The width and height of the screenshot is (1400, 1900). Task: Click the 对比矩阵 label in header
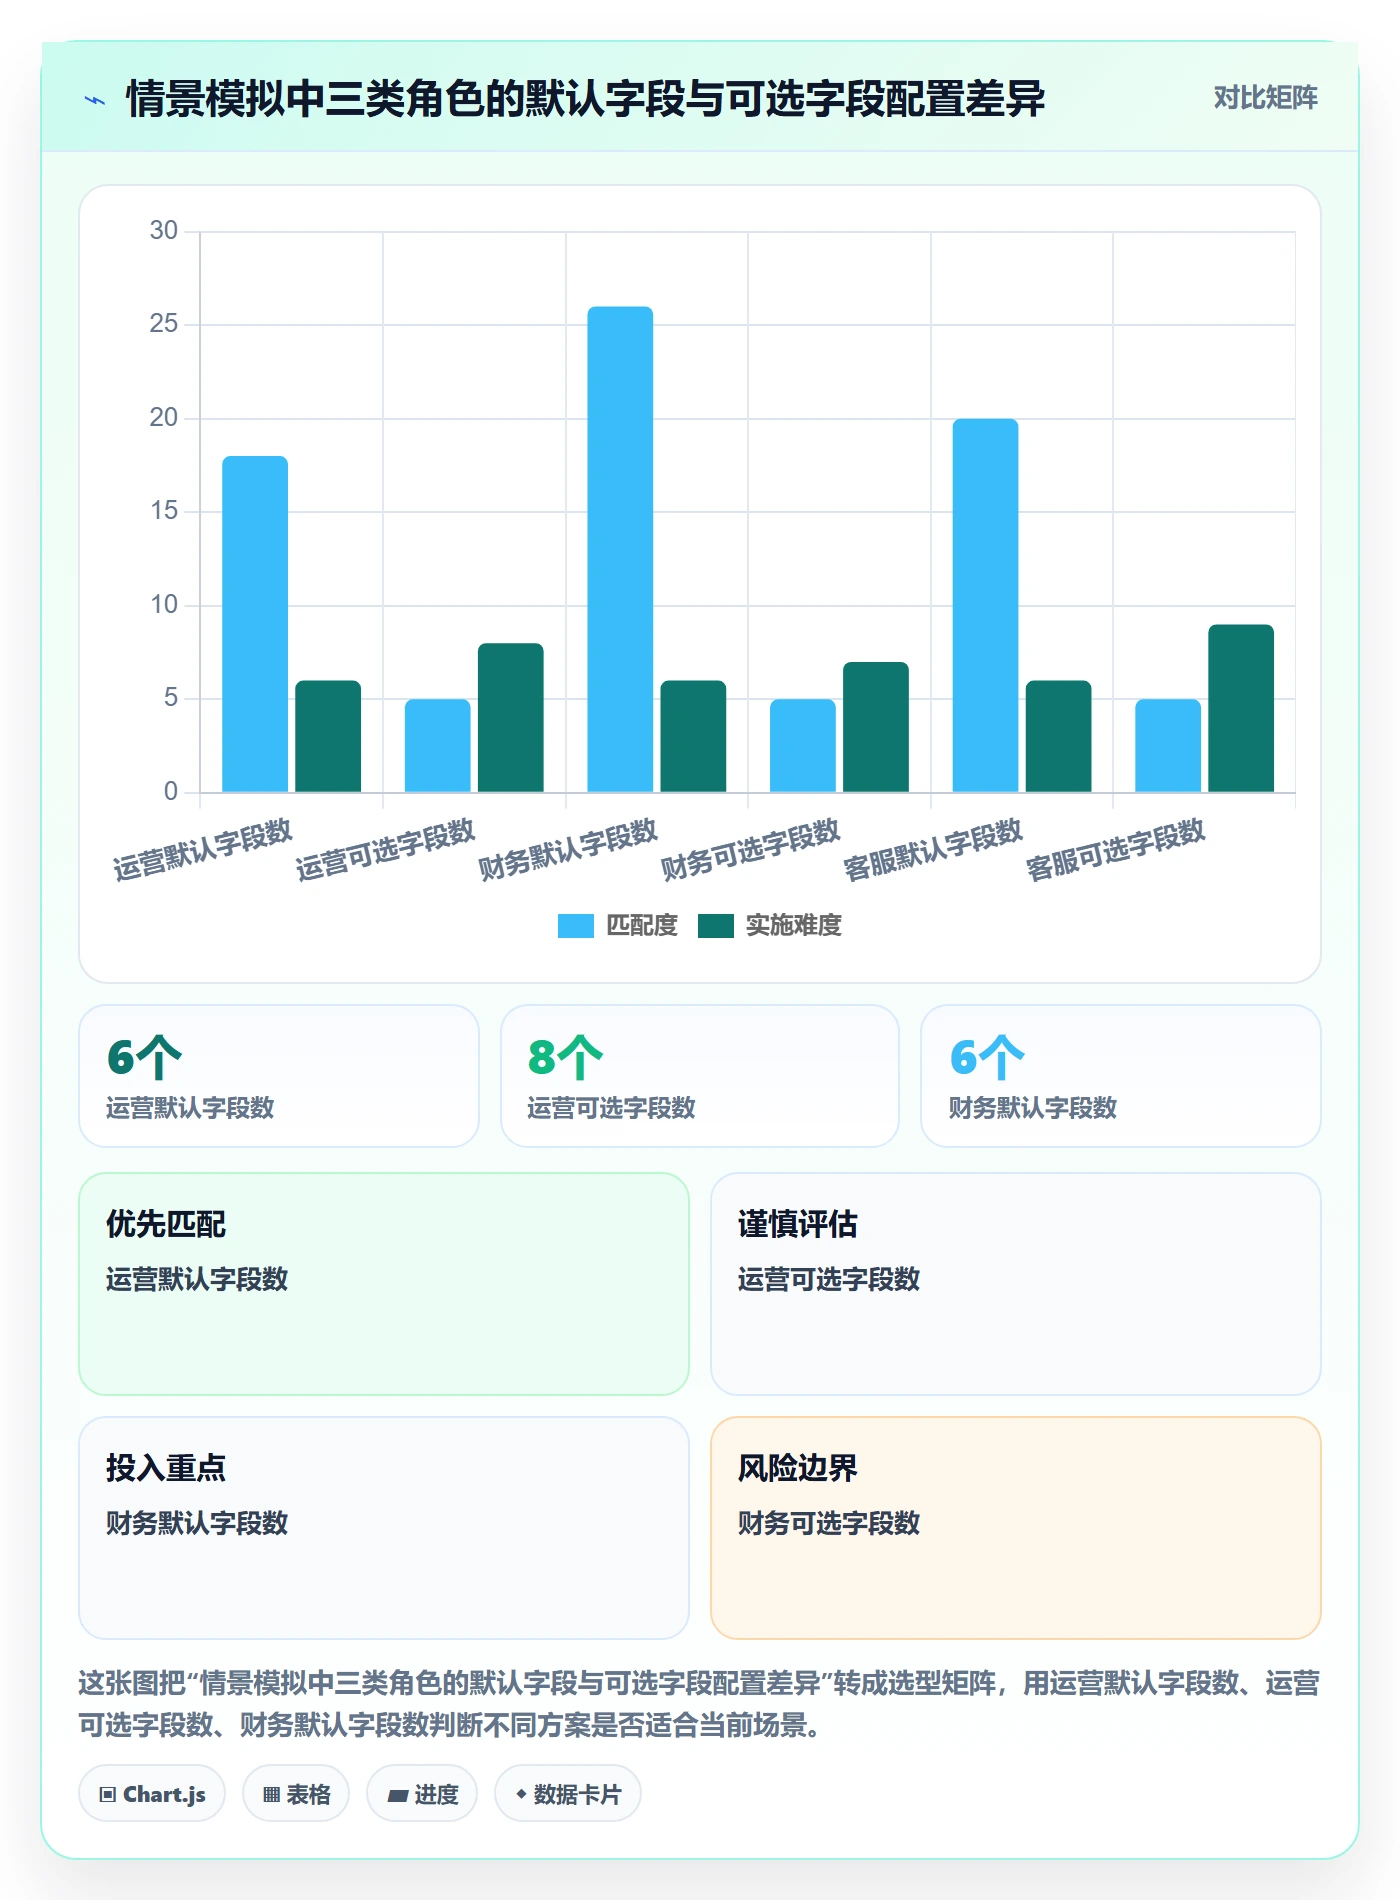point(1265,98)
